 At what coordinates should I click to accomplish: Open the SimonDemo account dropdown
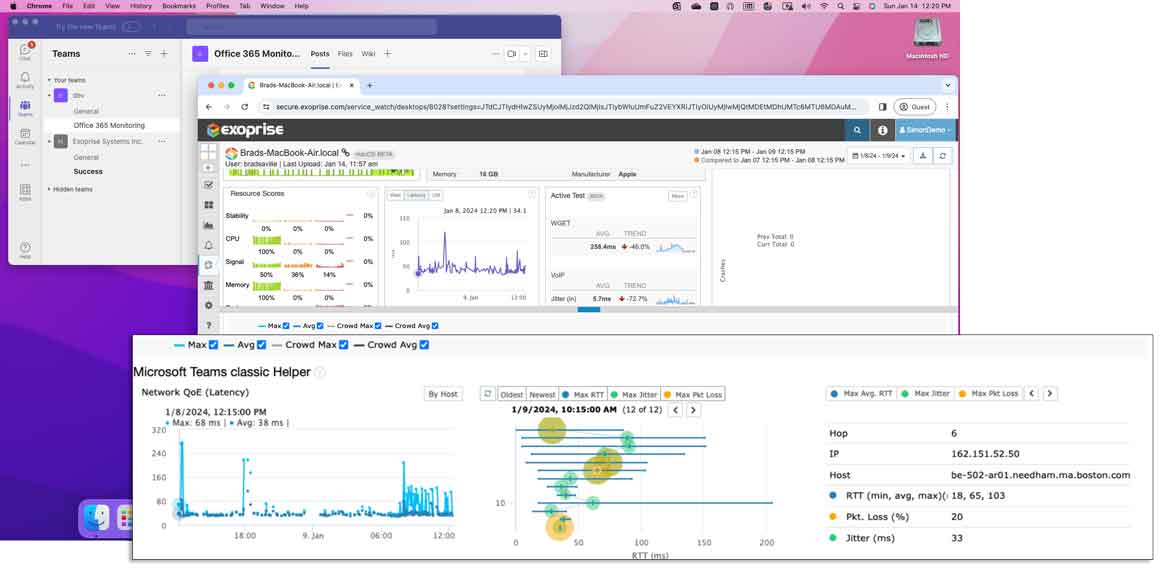click(925, 130)
